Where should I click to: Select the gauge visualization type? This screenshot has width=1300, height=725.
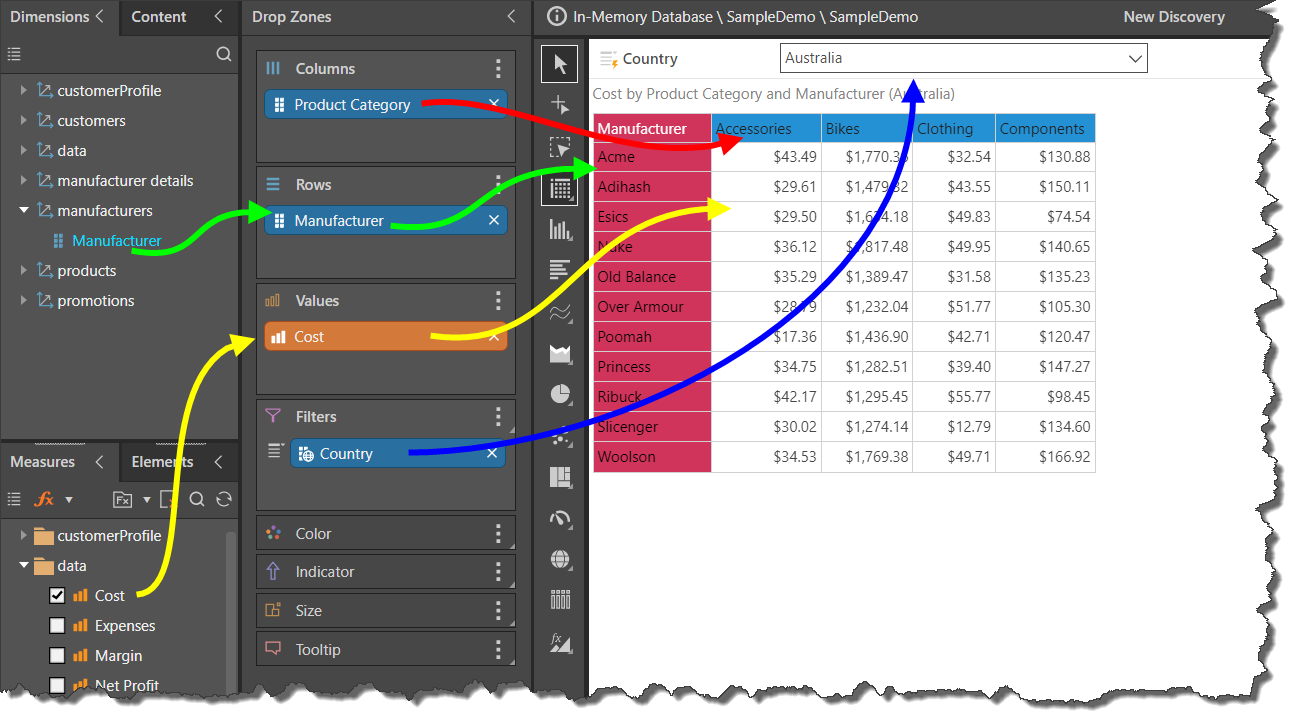pos(560,518)
